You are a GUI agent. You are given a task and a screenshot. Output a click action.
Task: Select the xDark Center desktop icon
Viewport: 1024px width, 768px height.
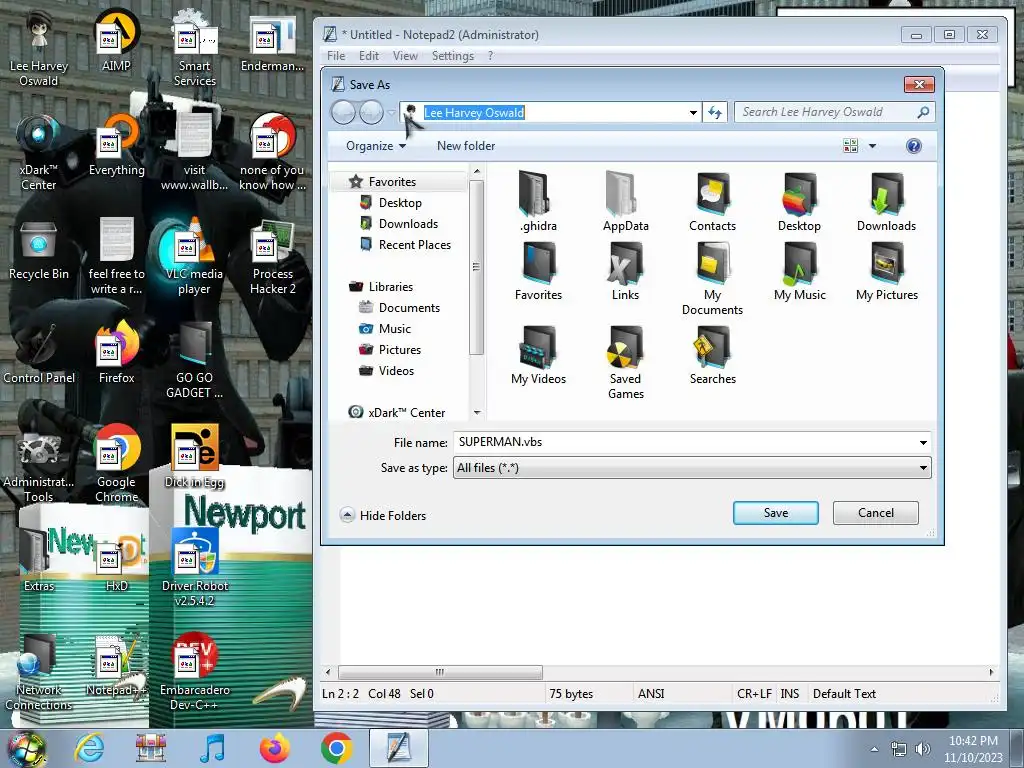point(39,153)
